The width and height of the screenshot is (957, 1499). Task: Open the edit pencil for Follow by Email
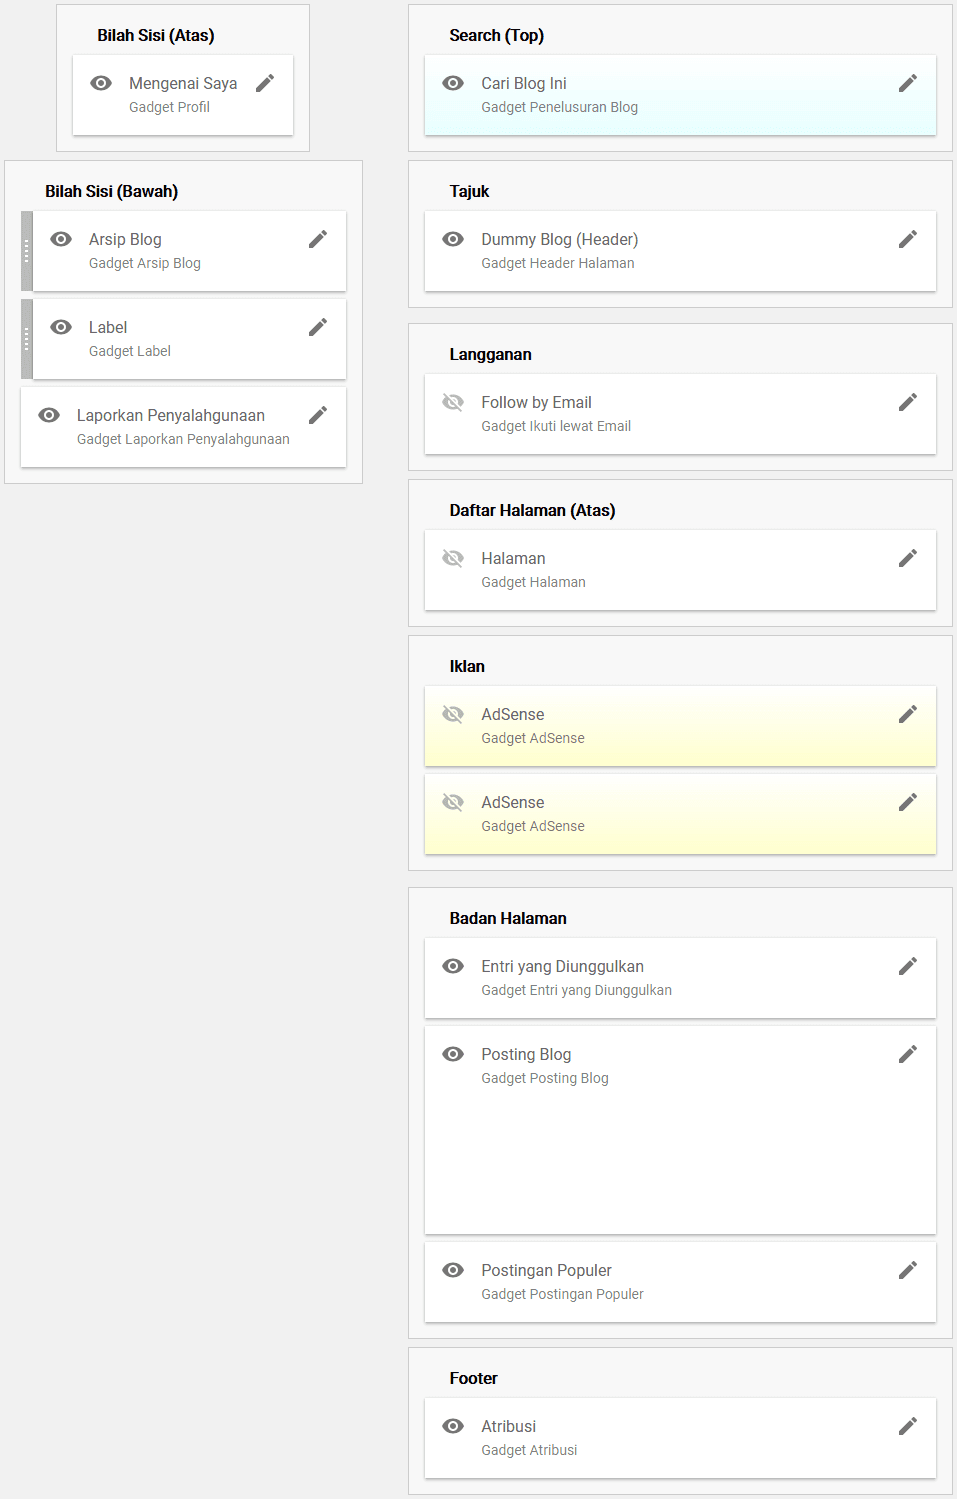click(908, 402)
